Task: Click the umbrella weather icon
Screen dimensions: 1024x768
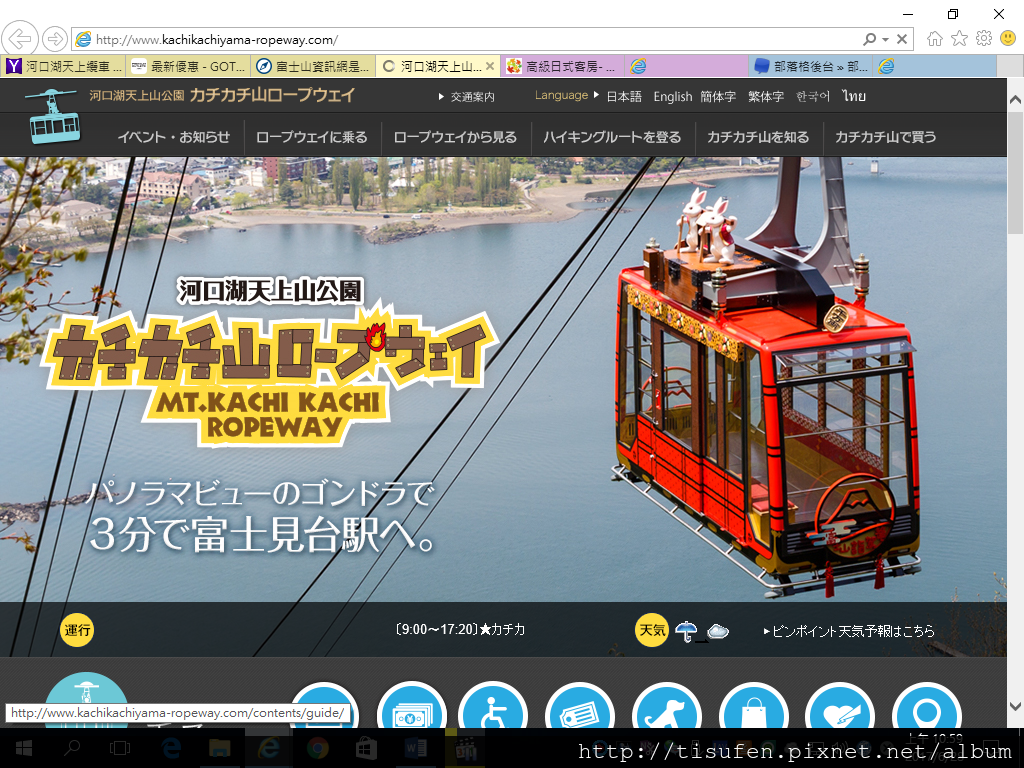Action: (686, 631)
